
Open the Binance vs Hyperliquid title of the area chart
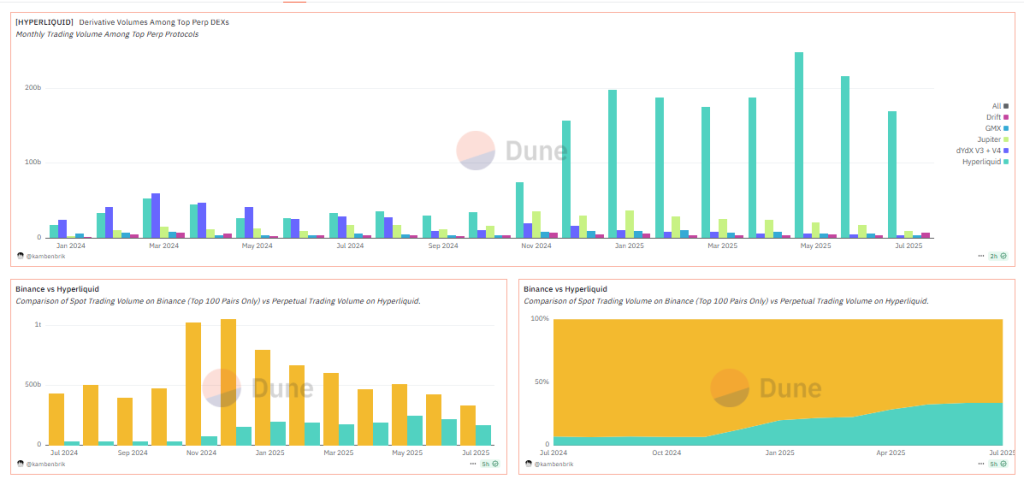[565, 289]
